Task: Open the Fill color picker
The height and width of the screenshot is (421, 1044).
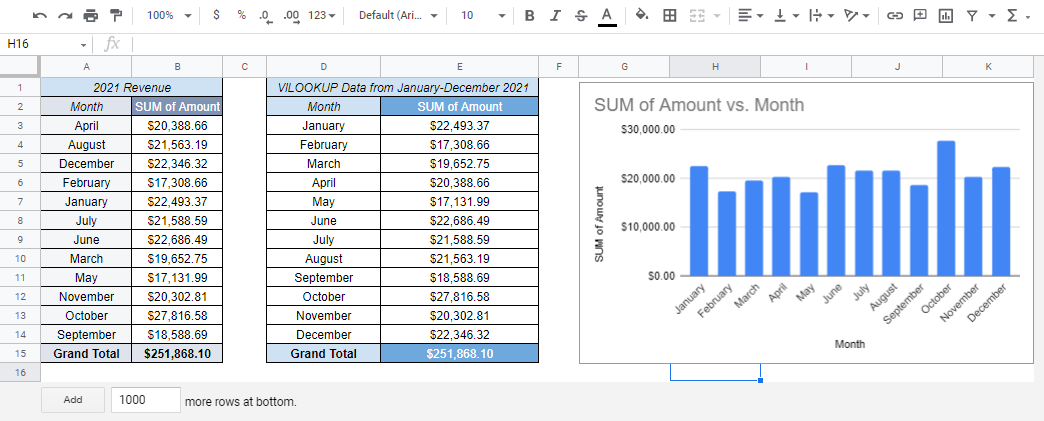Action: tap(642, 16)
